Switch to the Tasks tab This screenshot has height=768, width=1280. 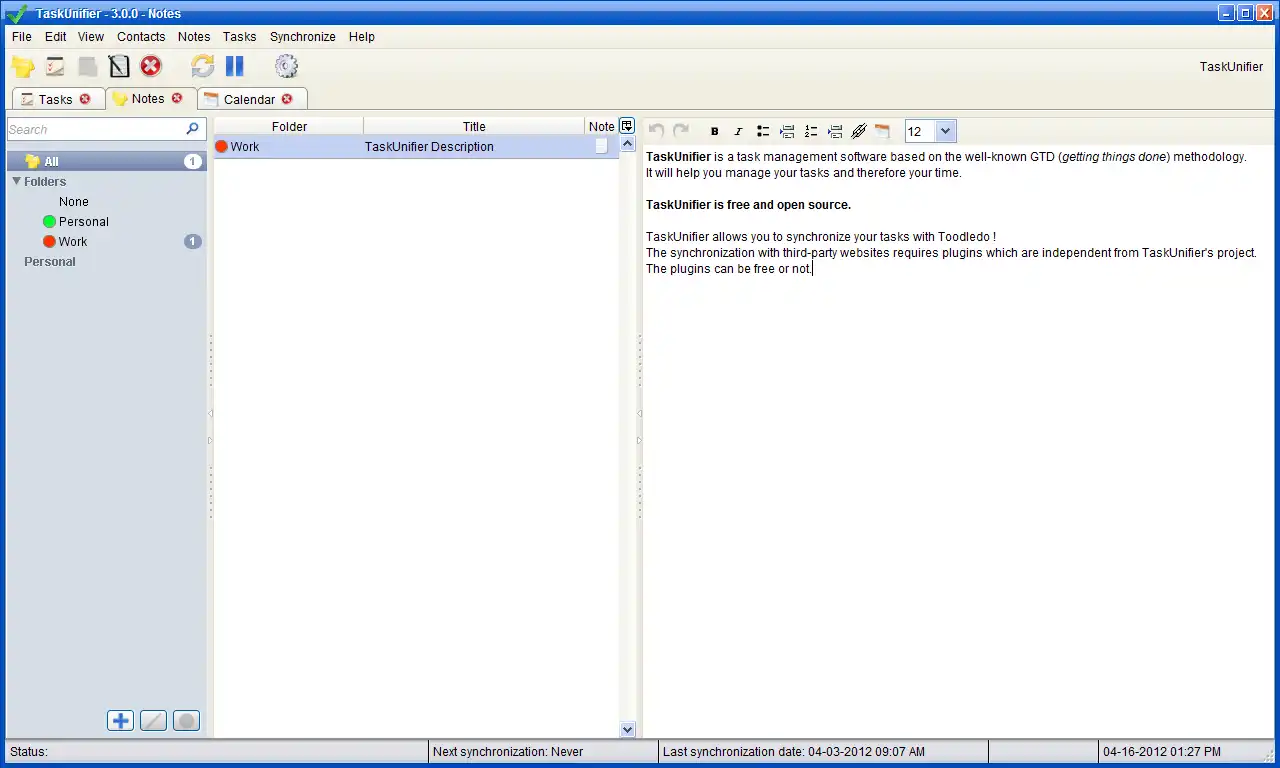56,99
